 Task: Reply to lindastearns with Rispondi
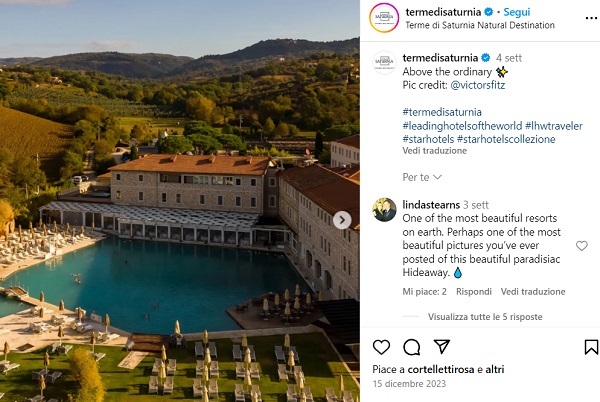tap(473, 291)
